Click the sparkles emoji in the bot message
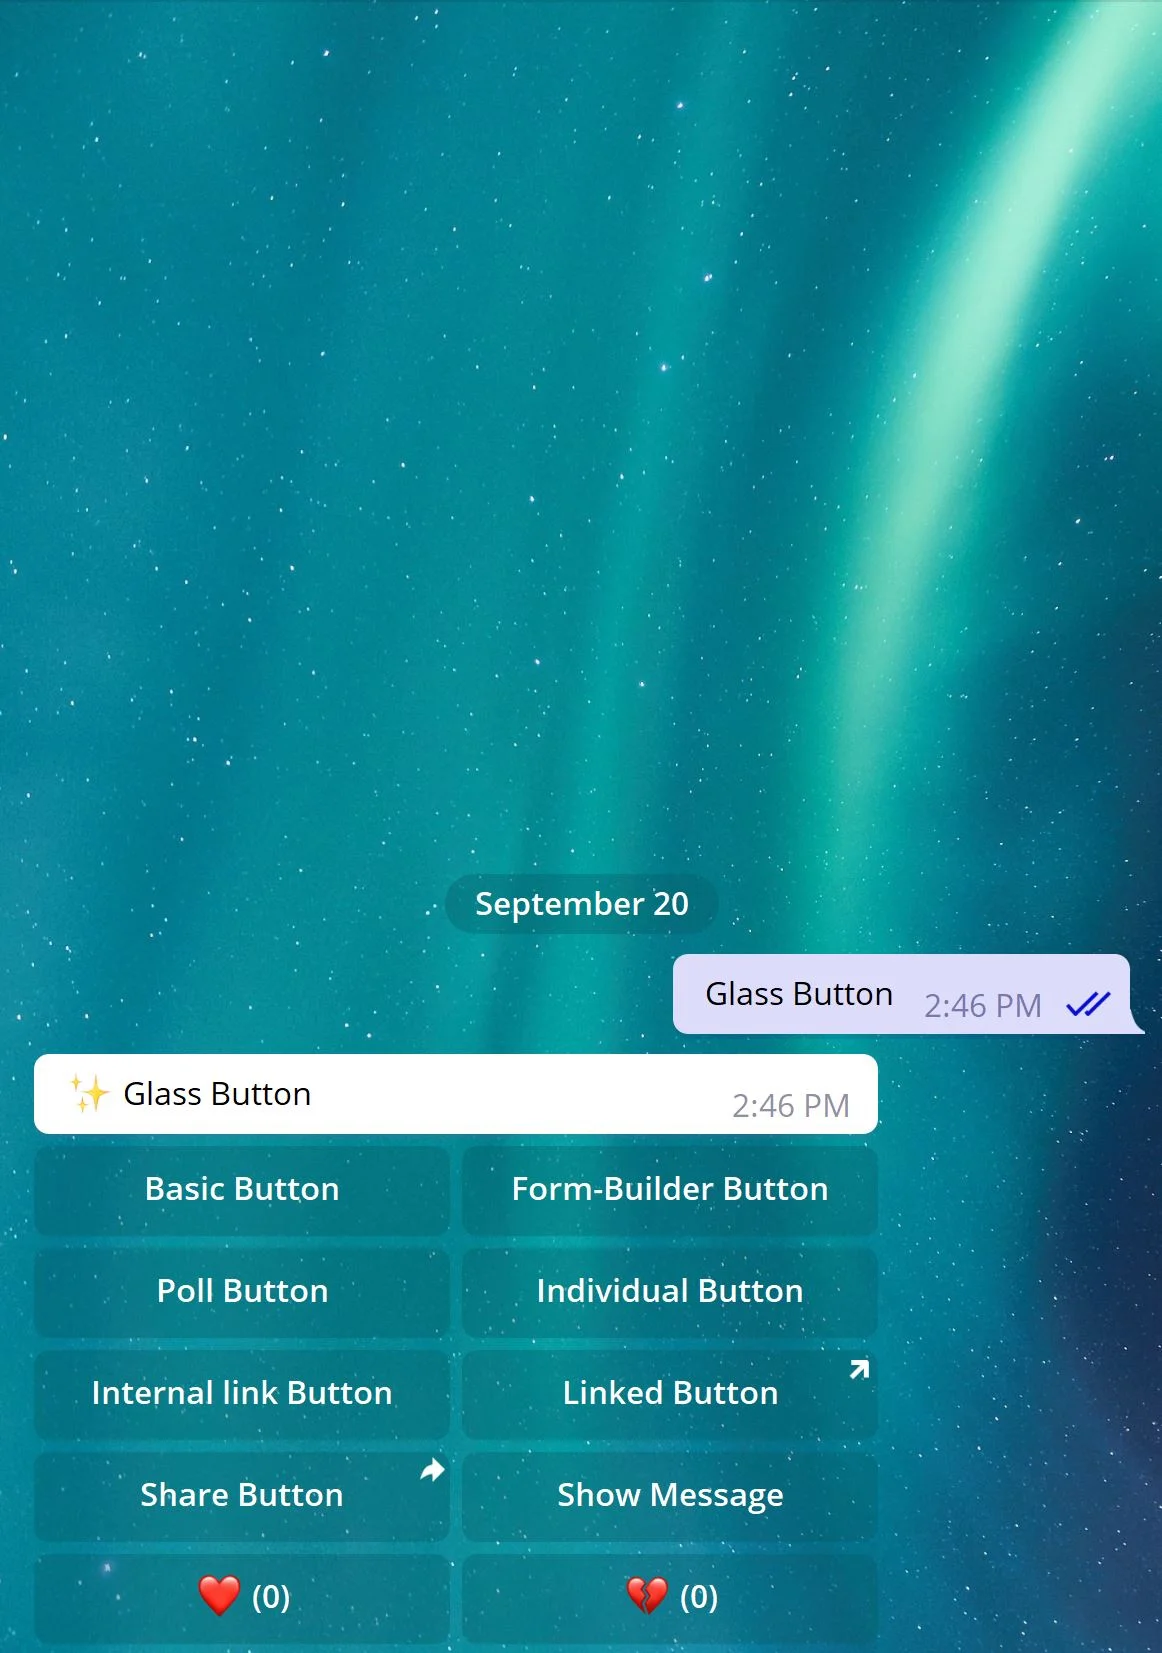 [x=89, y=1093]
